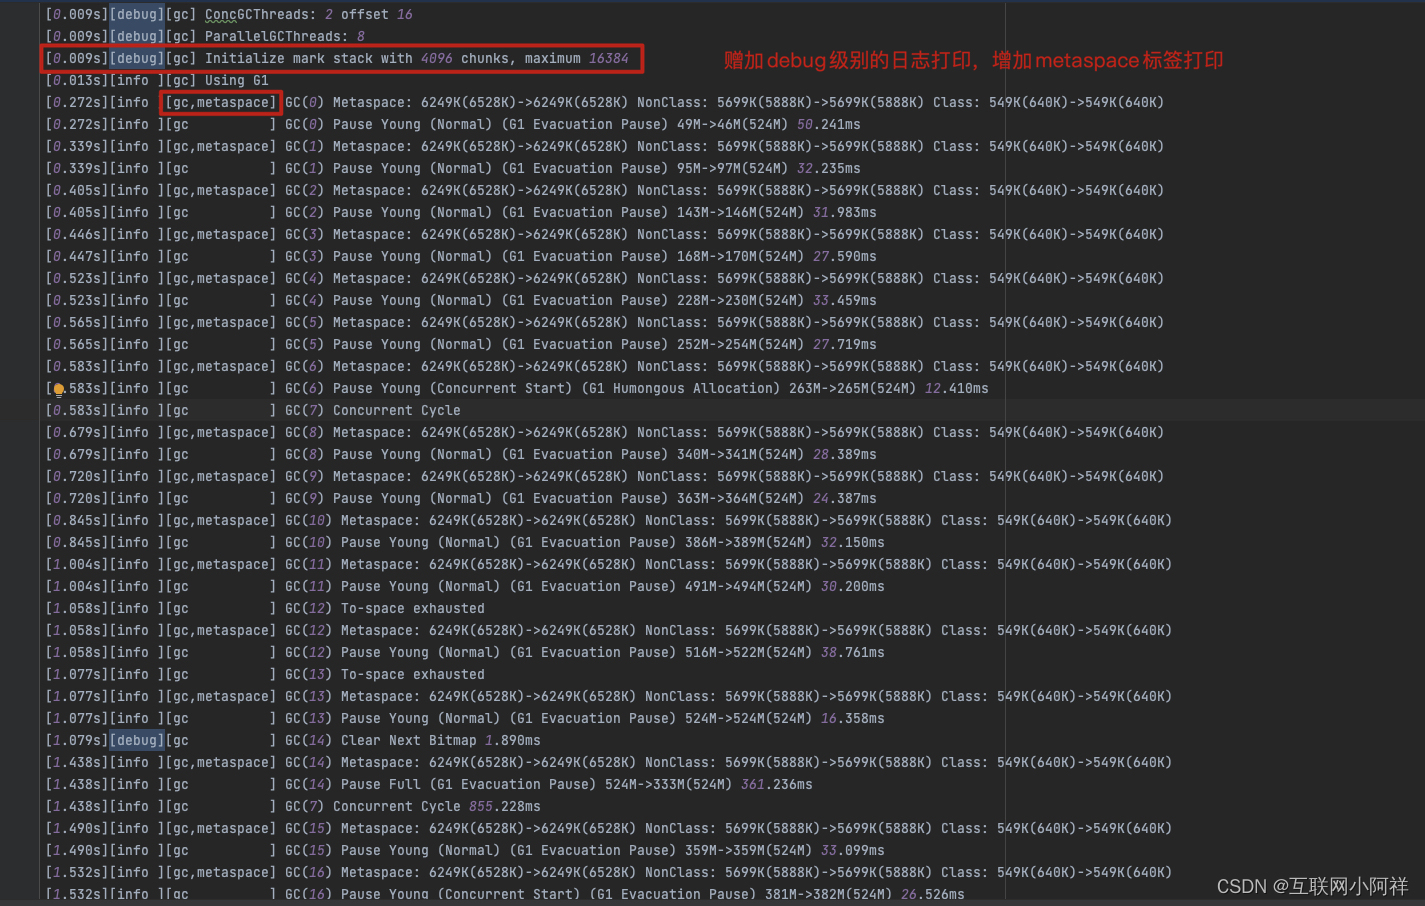Click the 'GC(14) Clear Next Bitmap 1.890ms' line
This screenshot has height=906, width=1425.
tap(293, 740)
